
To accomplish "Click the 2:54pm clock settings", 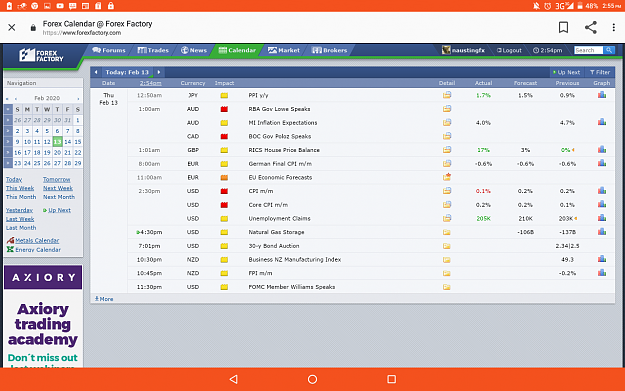I will pos(548,50).
